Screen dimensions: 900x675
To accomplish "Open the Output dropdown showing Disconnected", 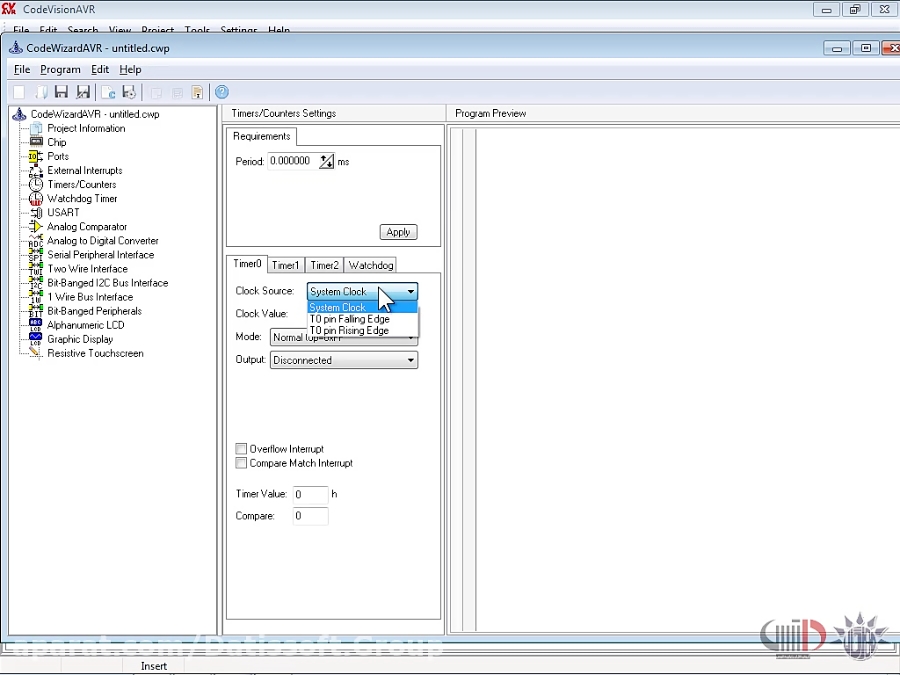I will tap(414, 359).
